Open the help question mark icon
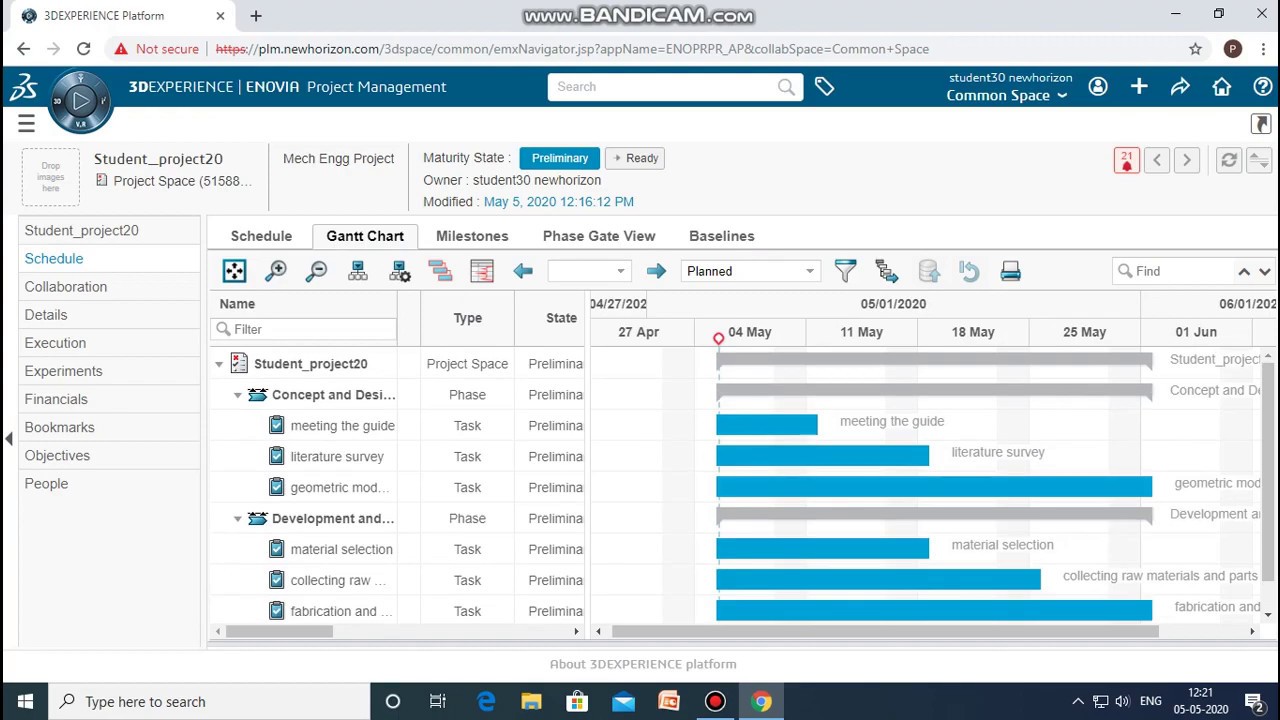Screen dimensions: 1280x720 1263,87
